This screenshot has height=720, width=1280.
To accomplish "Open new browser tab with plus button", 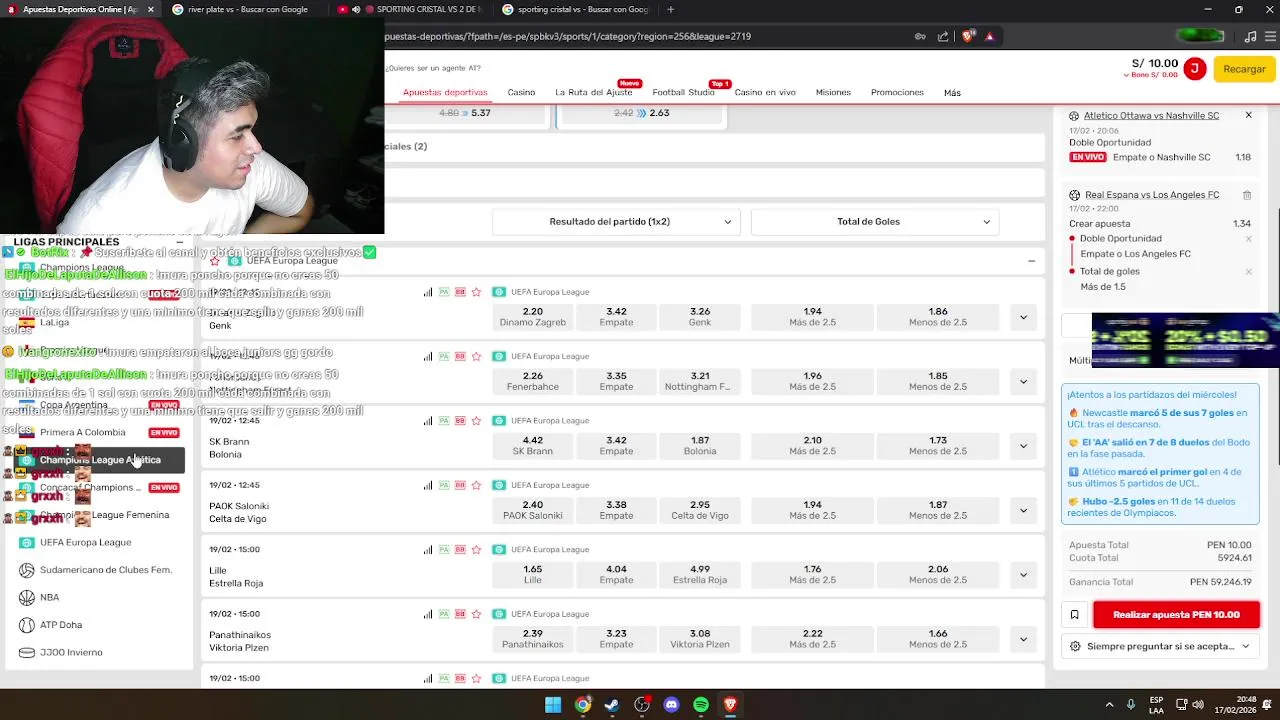I will (x=670, y=9).
